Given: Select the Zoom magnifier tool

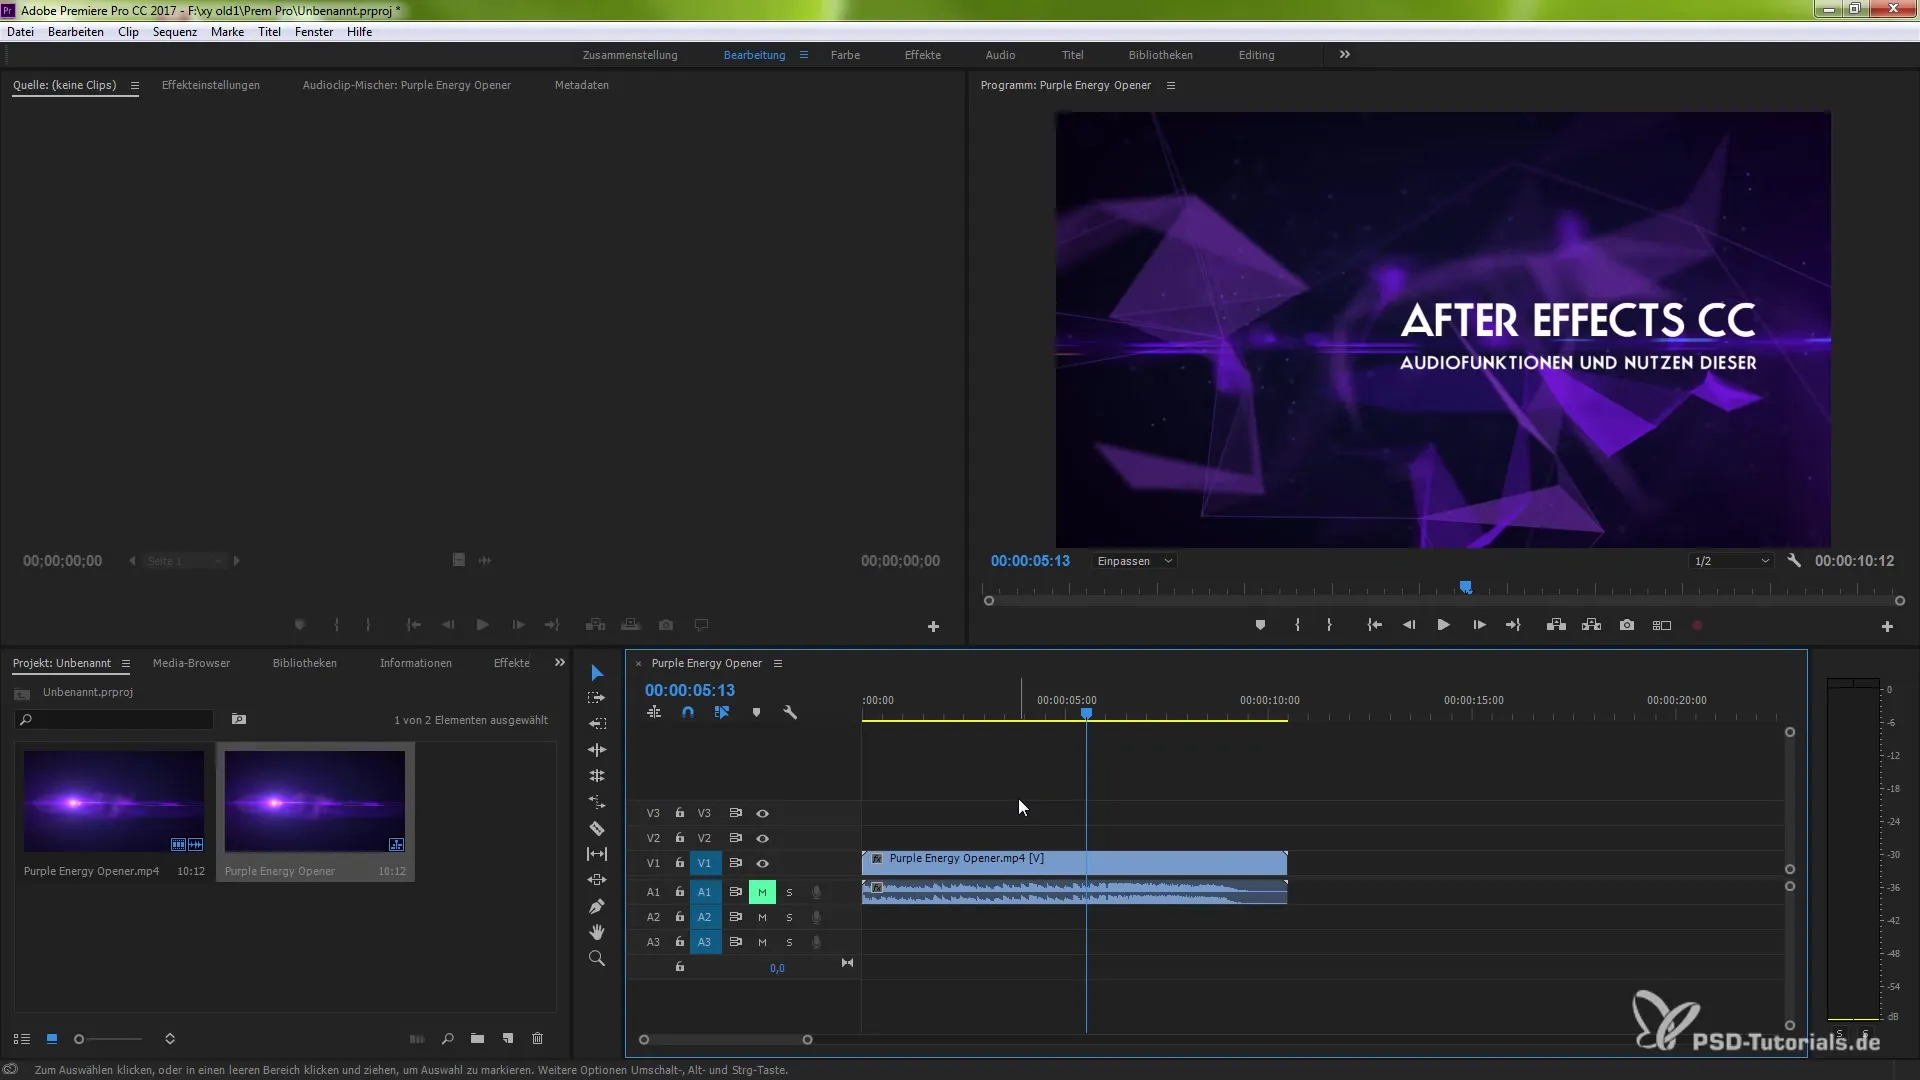Looking at the screenshot, I should click(x=597, y=958).
